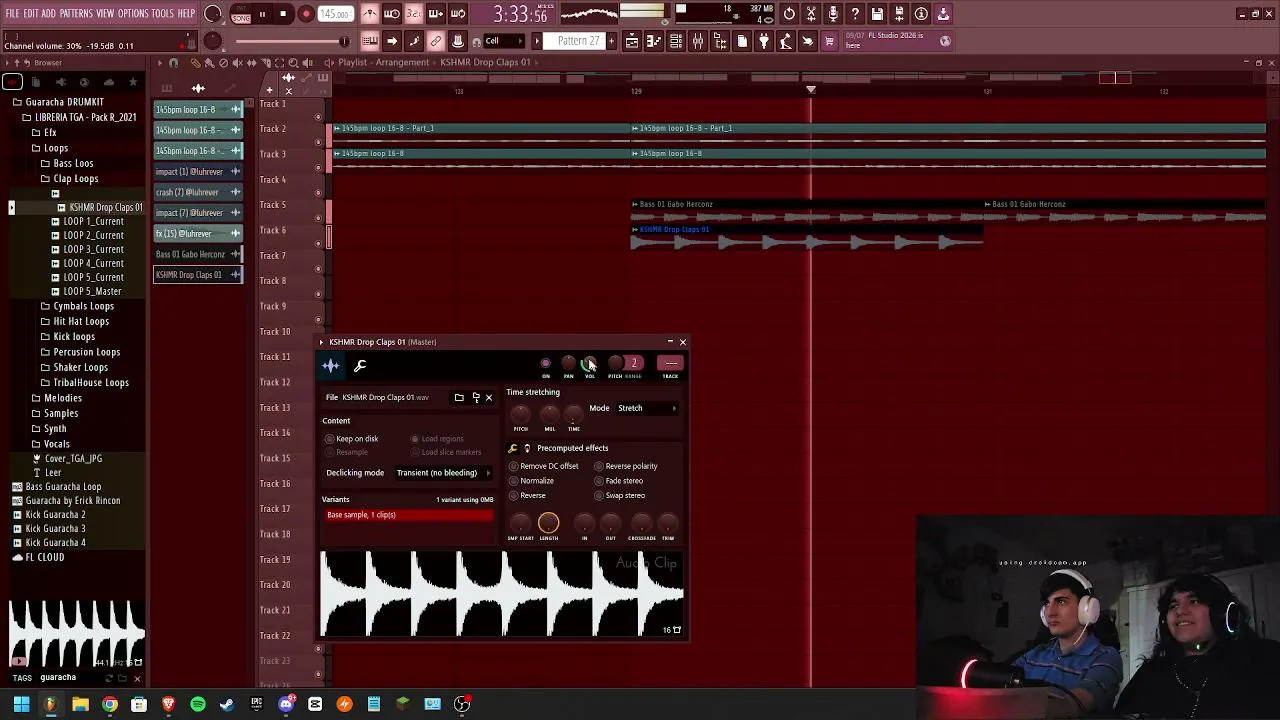Clear the browser tags with X
Image resolution: width=1280 pixels, height=720 pixels.
coord(137,679)
